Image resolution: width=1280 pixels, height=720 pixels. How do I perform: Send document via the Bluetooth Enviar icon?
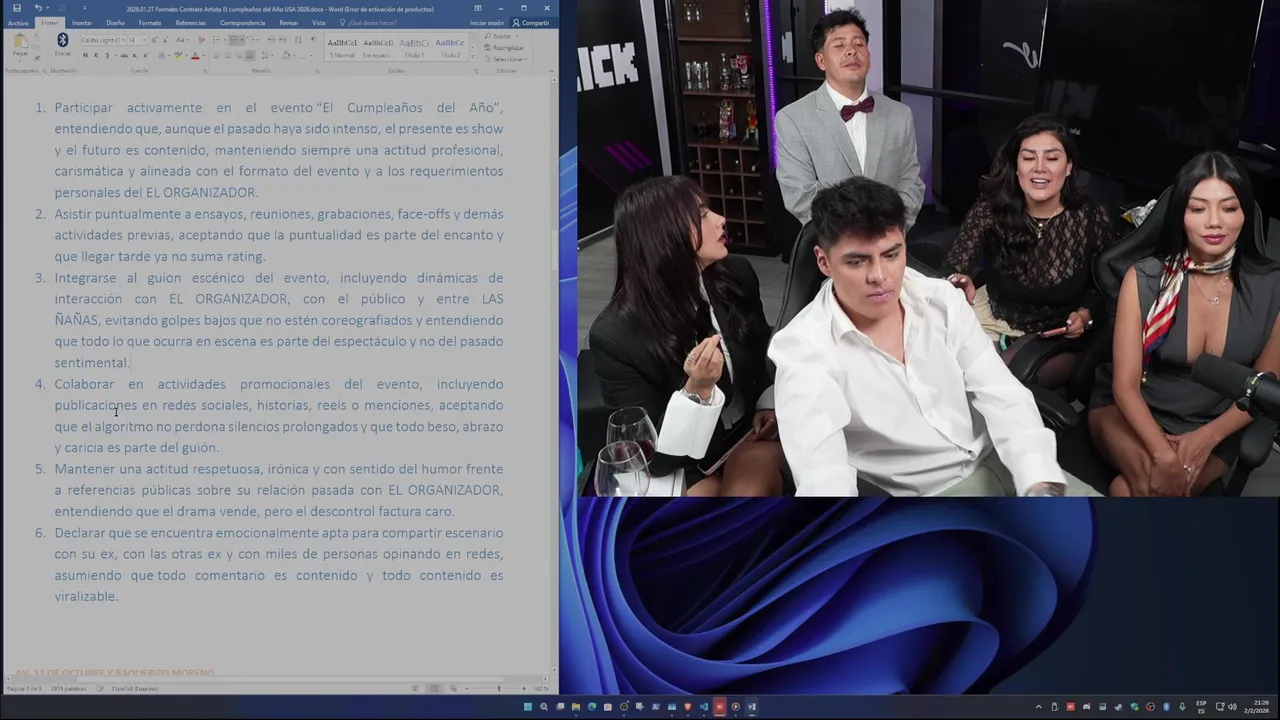63,45
